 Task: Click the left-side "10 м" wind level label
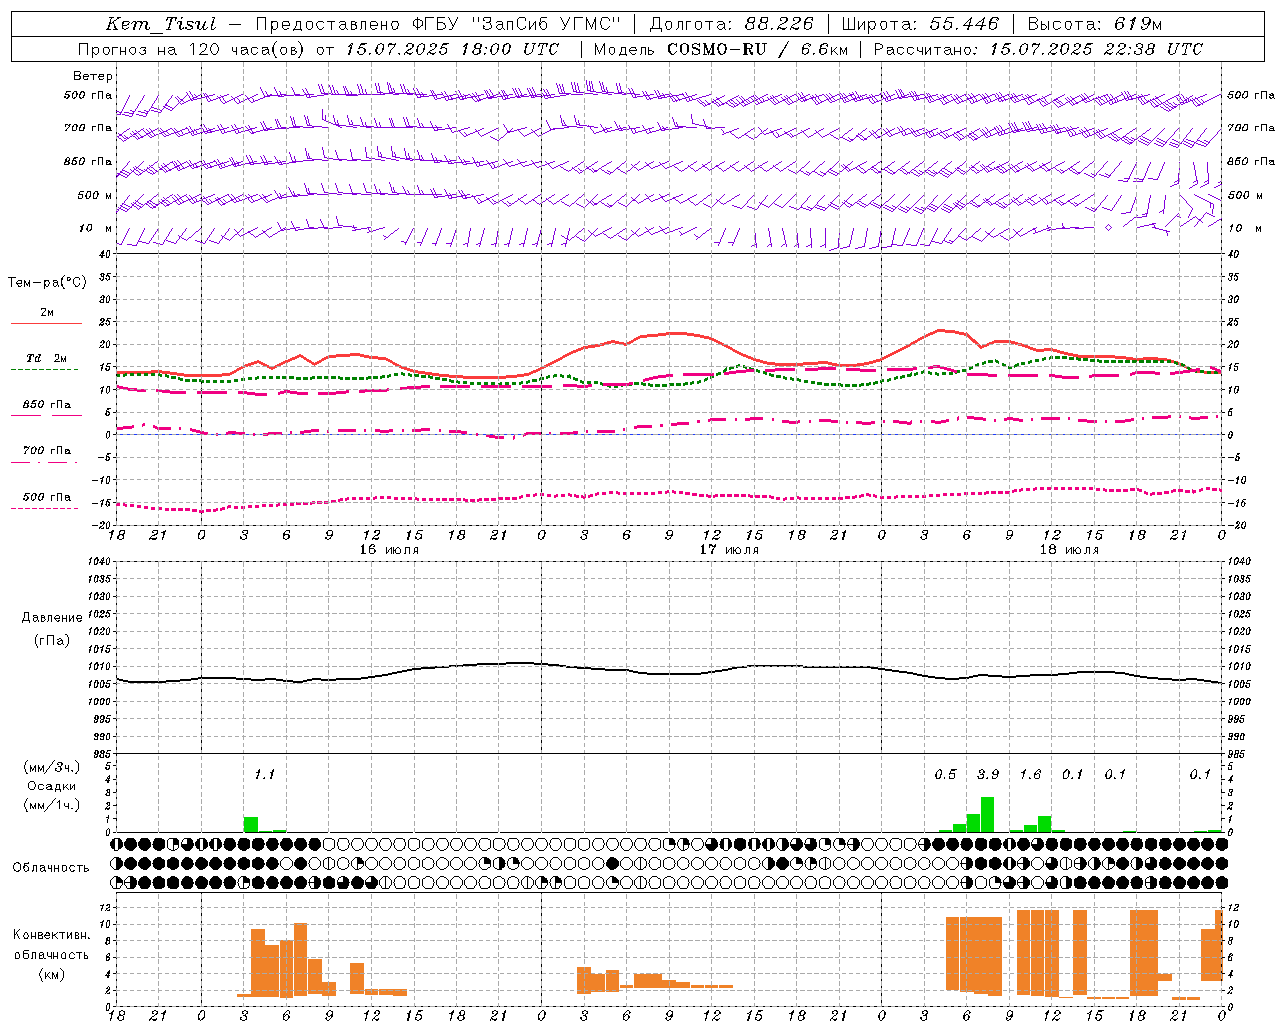97,228
